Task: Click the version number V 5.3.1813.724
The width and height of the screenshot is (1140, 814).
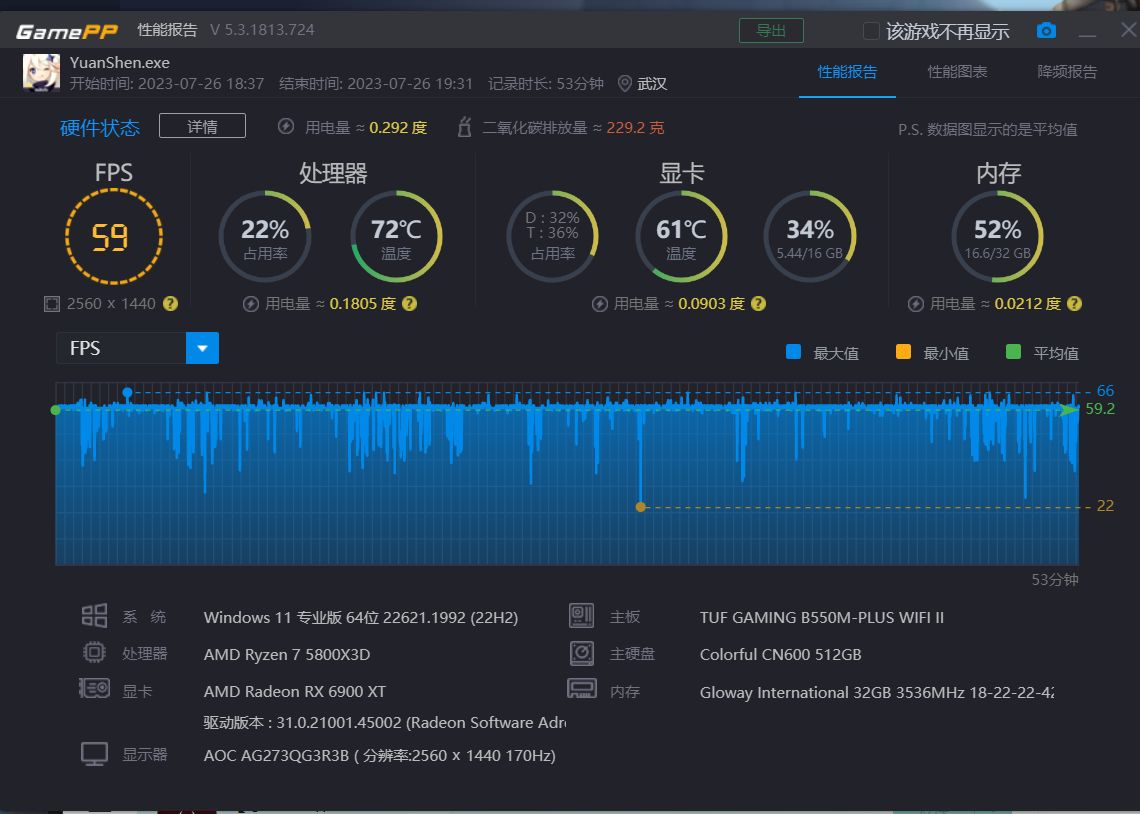Action: (x=262, y=30)
